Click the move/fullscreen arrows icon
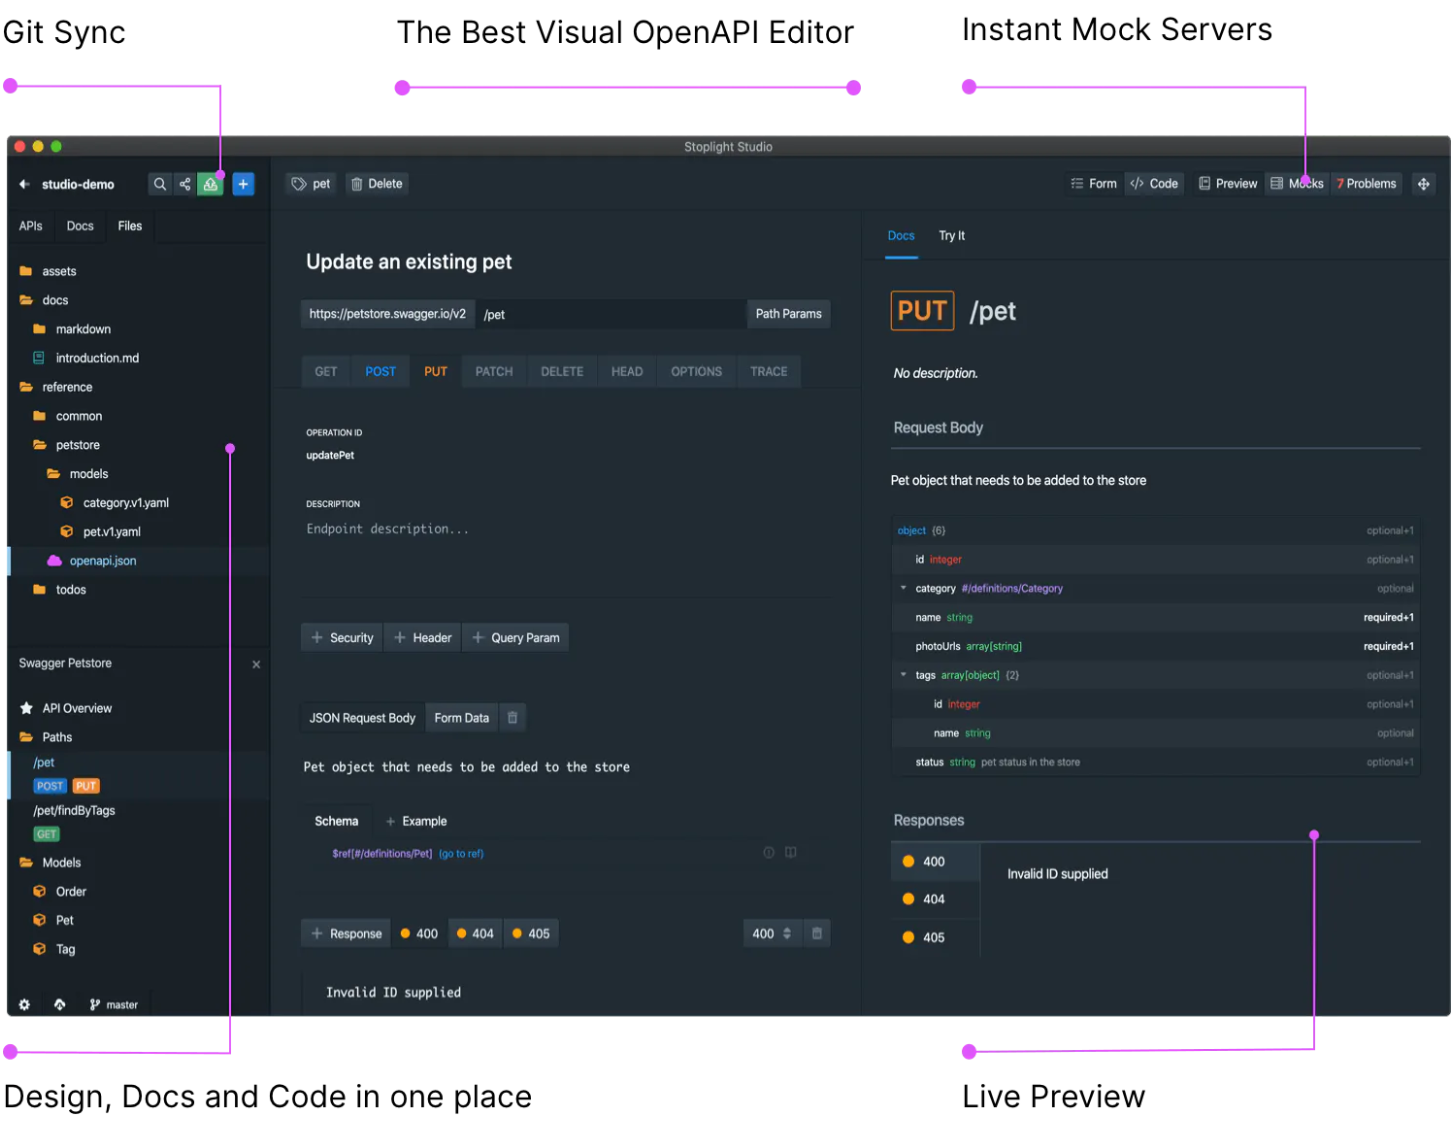Image resolution: width=1456 pixels, height=1124 pixels. [x=1423, y=184]
